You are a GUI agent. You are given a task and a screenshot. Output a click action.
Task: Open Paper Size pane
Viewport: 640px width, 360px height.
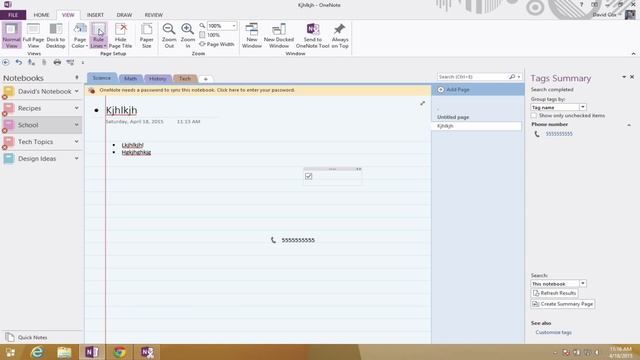pos(147,36)
